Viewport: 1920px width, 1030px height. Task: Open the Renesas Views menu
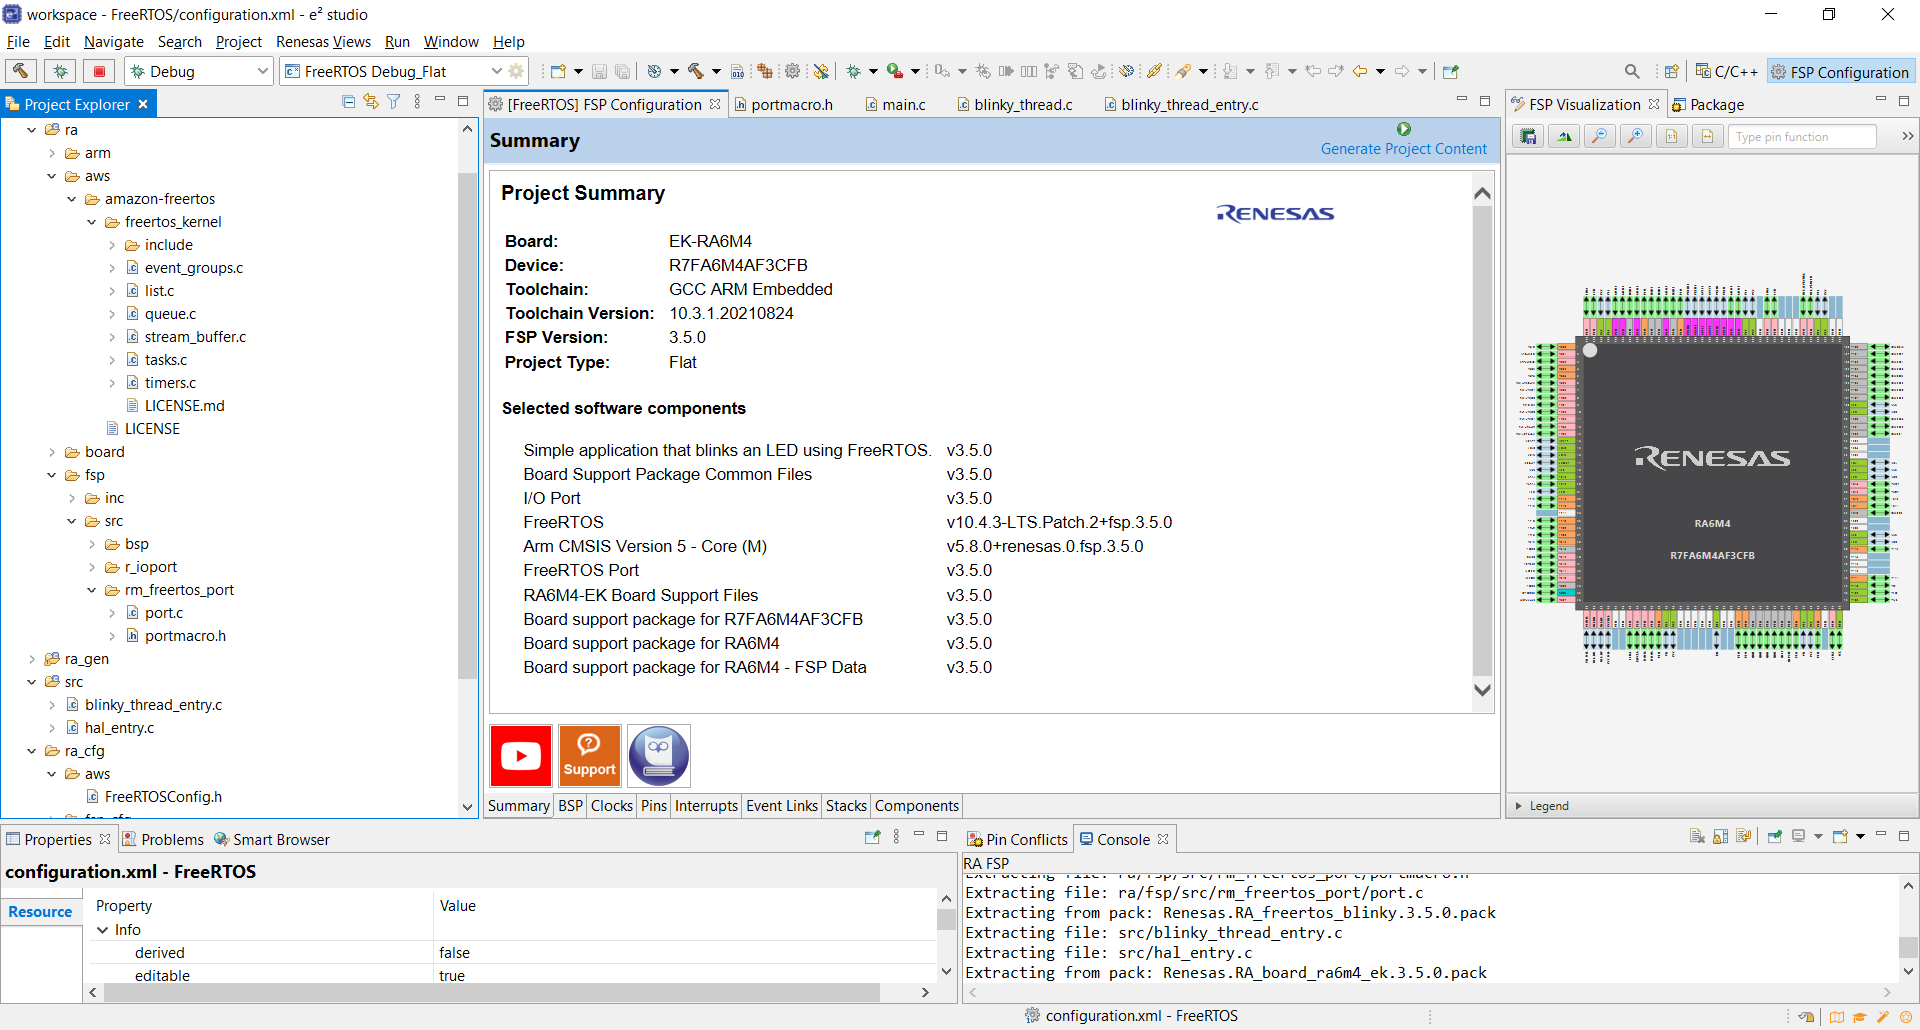(323, 42)
